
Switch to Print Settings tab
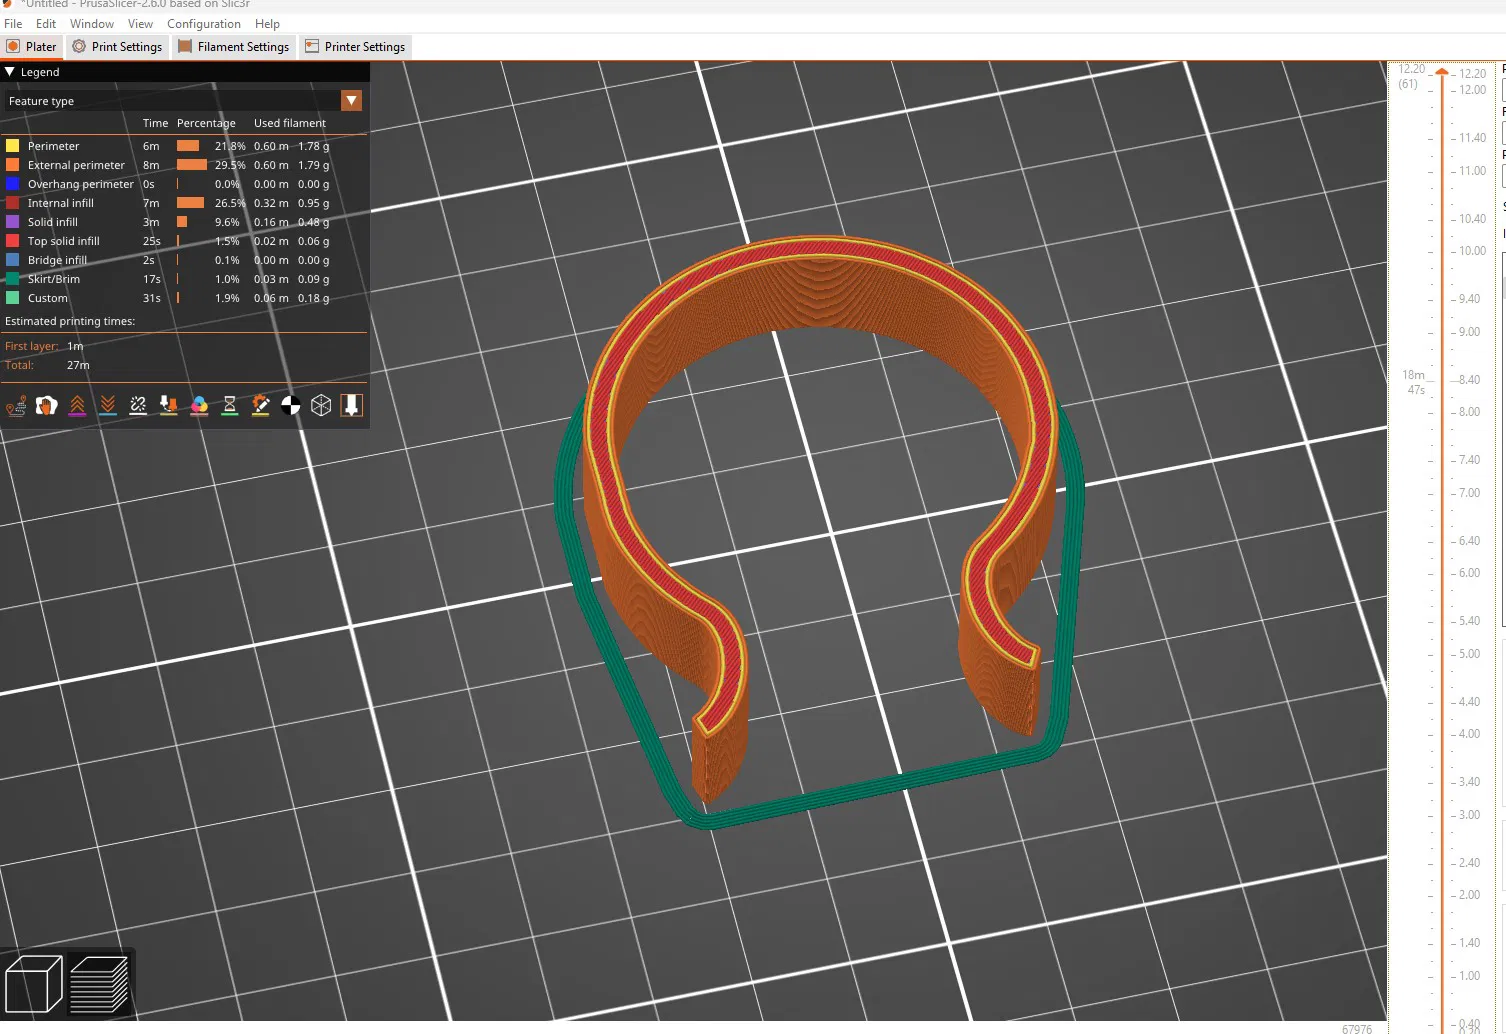click(x=117, y=47)
